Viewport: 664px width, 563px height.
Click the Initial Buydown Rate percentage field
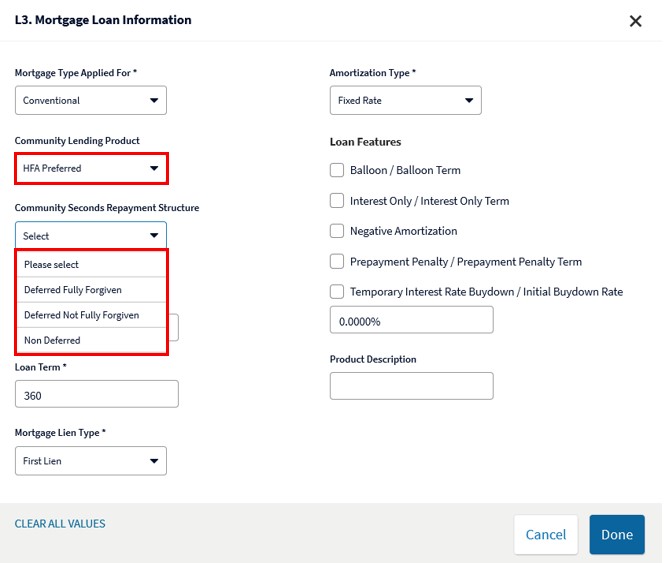(412, 320)
